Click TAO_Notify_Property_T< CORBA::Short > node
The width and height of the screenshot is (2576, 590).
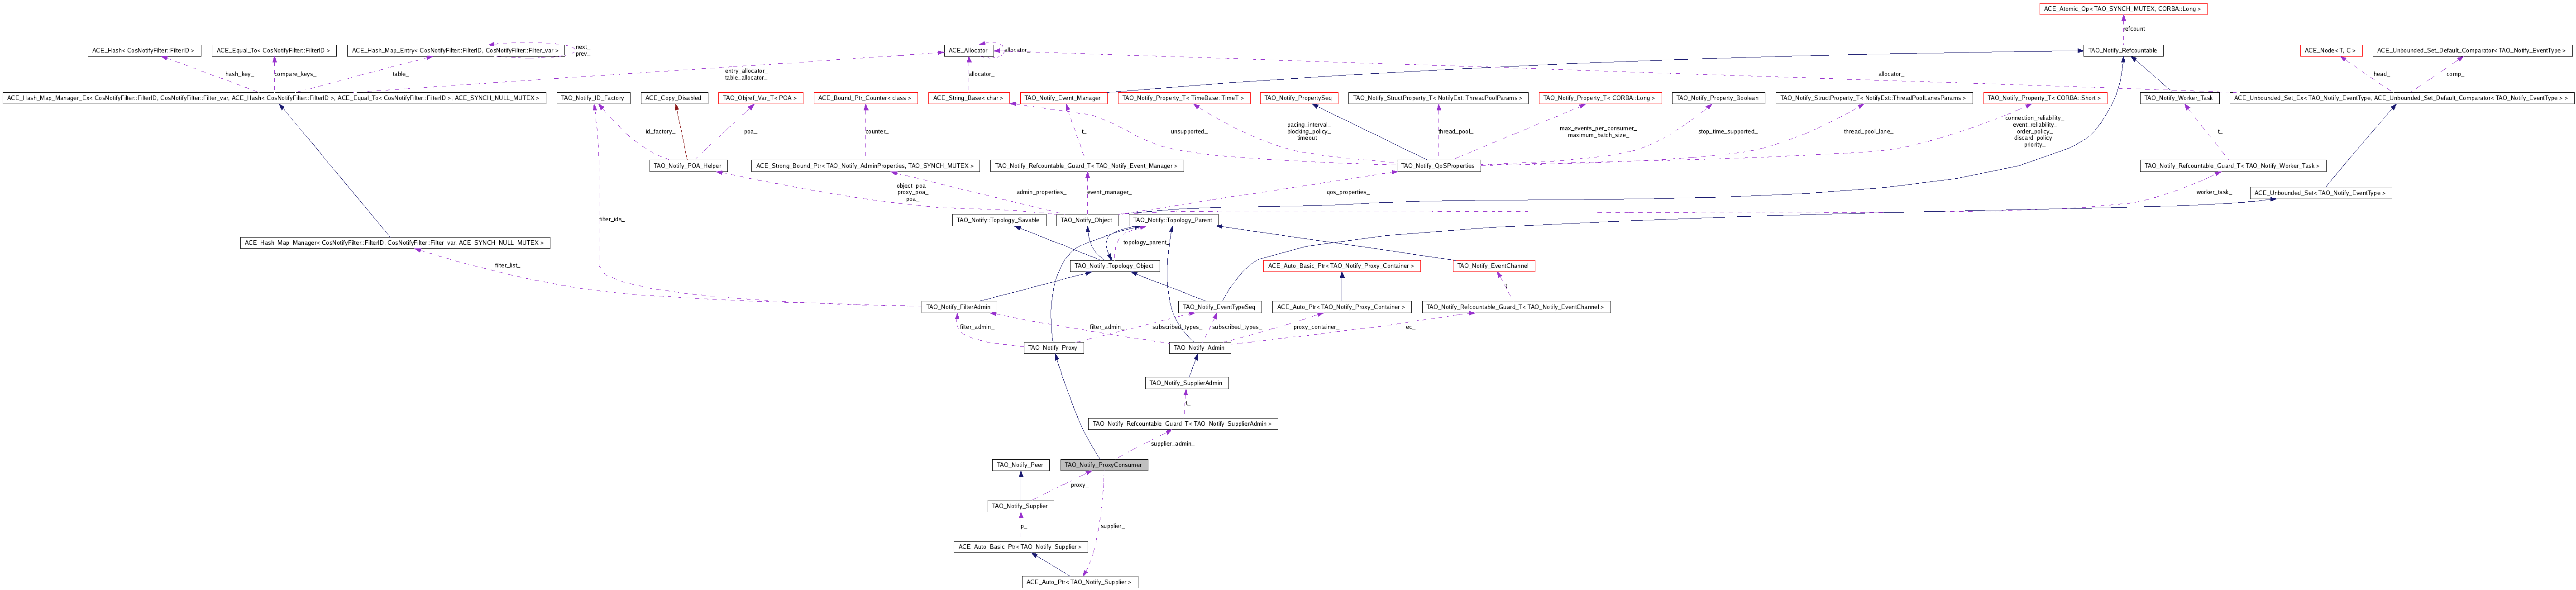2046,98
